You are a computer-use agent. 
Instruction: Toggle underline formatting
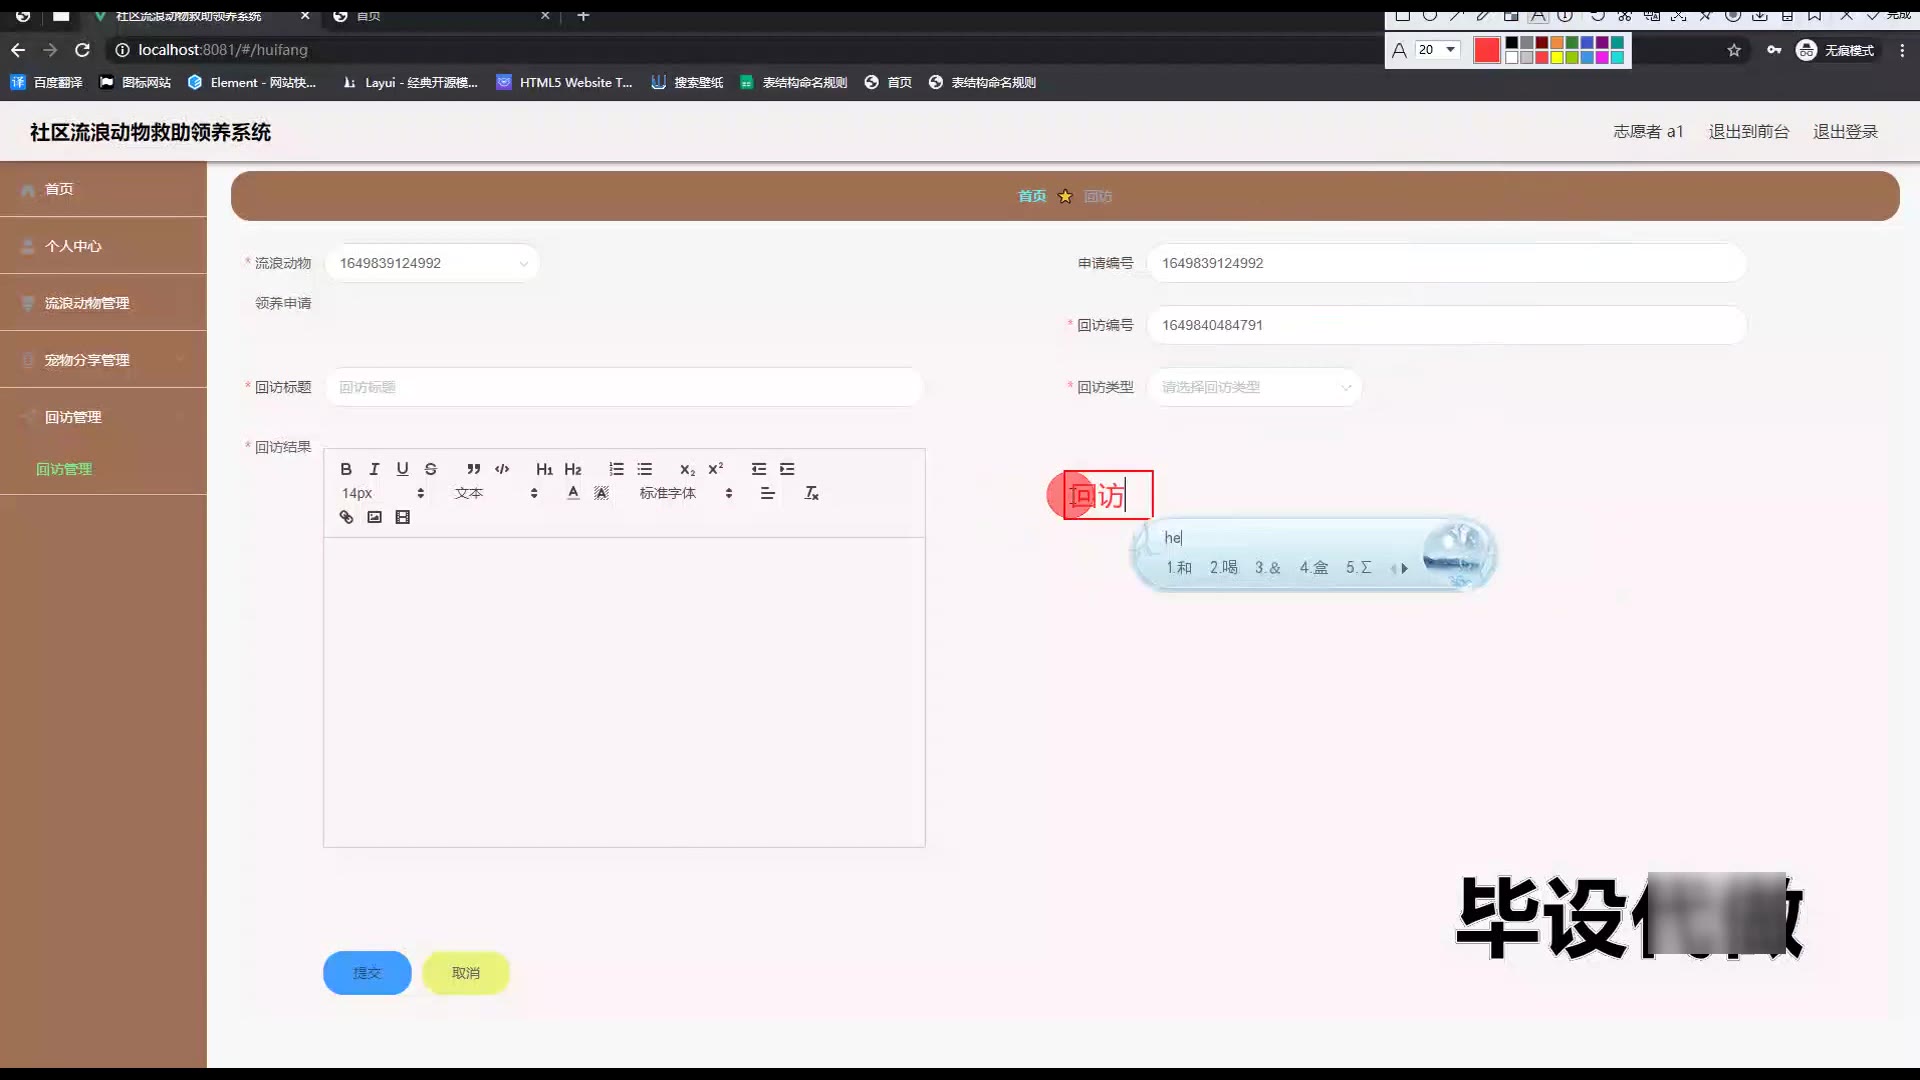coord(402,469)
